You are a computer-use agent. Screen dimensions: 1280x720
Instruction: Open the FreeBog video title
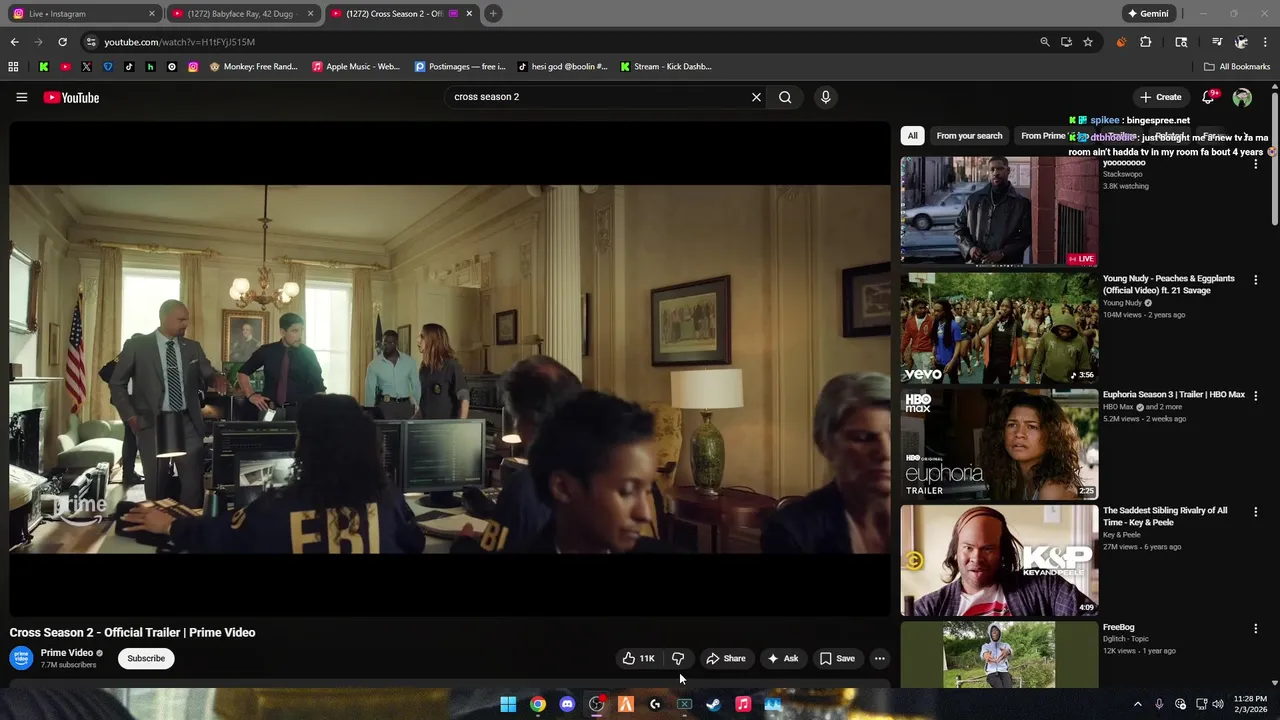pos(1118,627)
